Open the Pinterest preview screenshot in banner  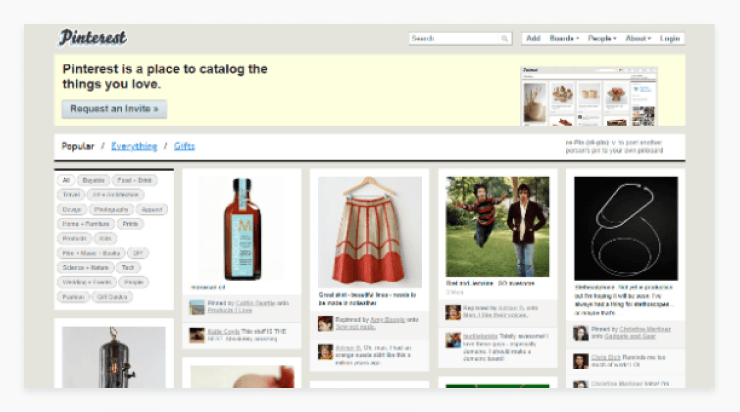click(589, 96)
